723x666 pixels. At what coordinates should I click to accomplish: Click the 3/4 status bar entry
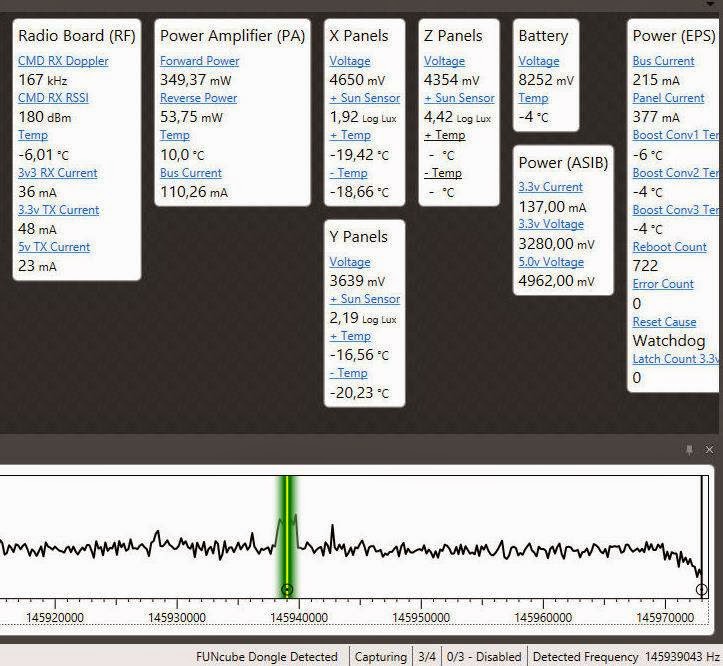[x=427, y=657]
